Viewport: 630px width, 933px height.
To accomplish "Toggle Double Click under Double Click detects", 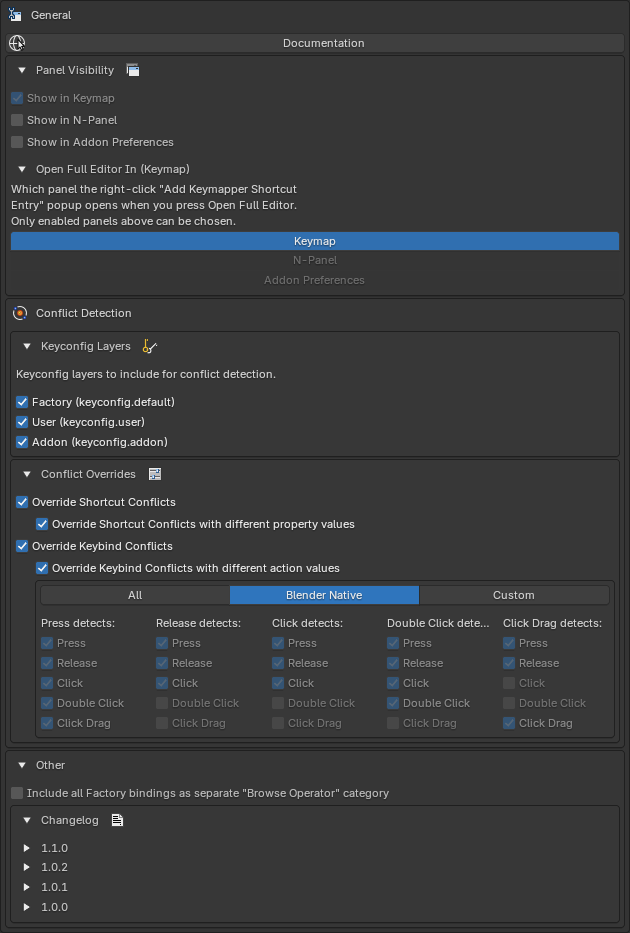I will click(393, 703).
